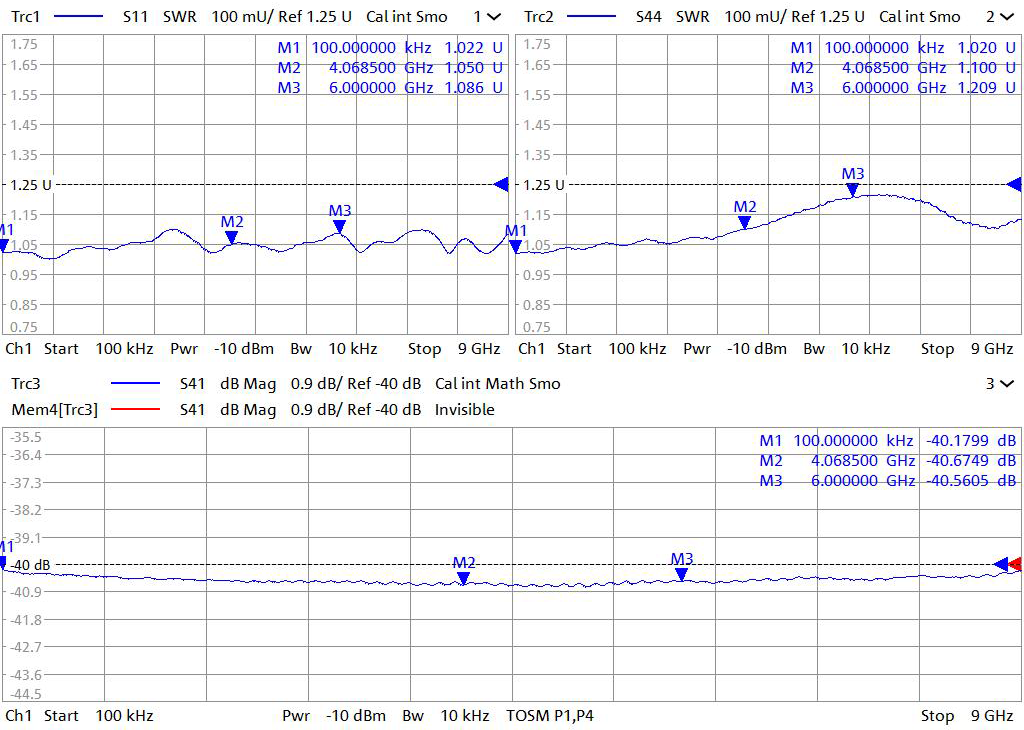Select marker M2 on the S41 trace
This screenshot has height=730, width=1024.
[463, 577]
